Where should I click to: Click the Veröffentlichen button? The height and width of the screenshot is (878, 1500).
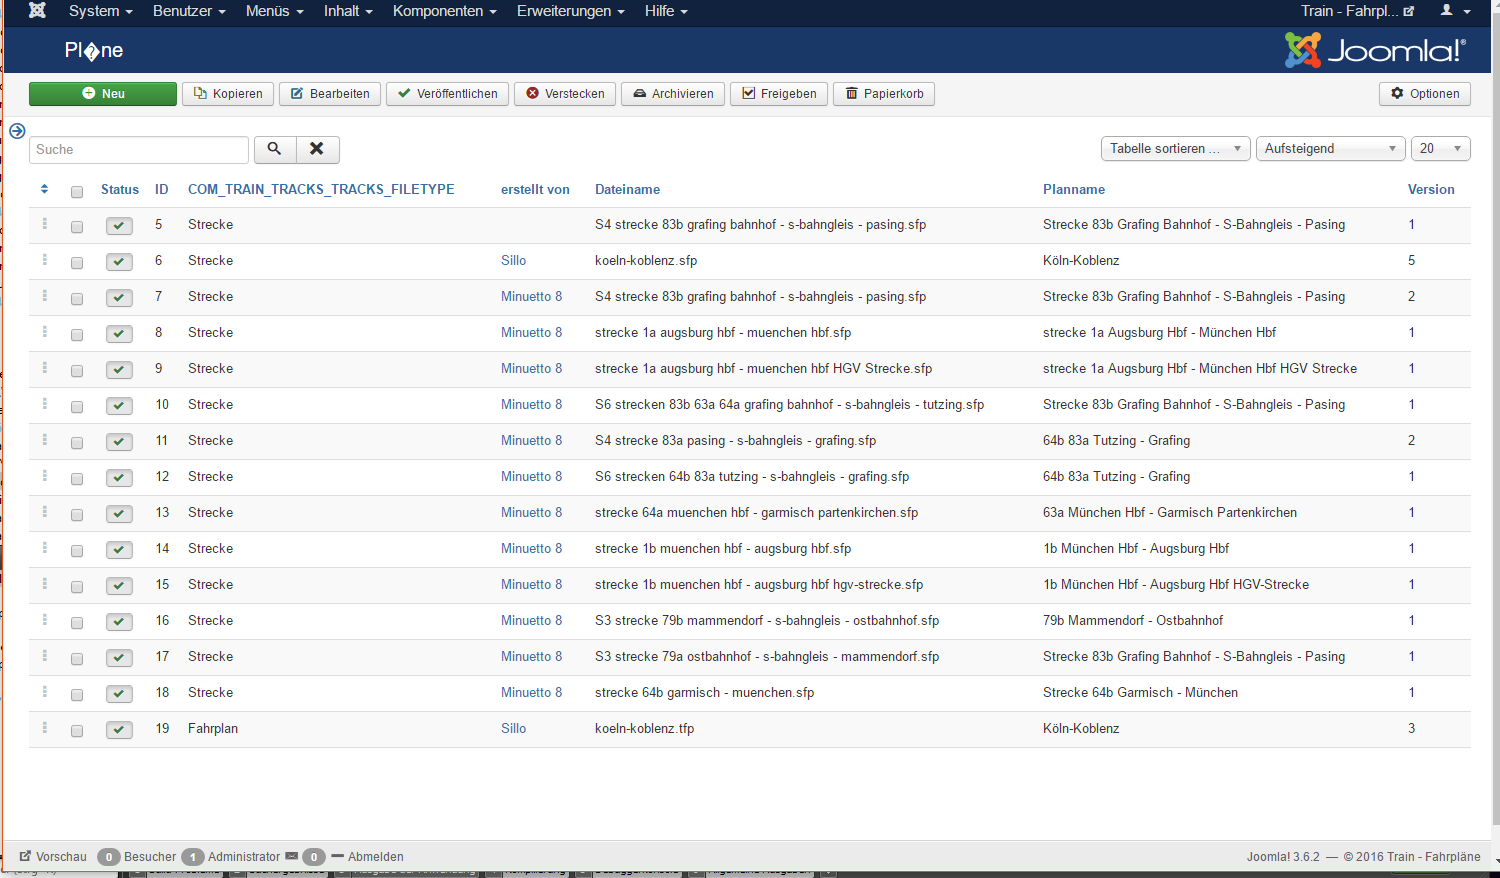pos(447,94)
